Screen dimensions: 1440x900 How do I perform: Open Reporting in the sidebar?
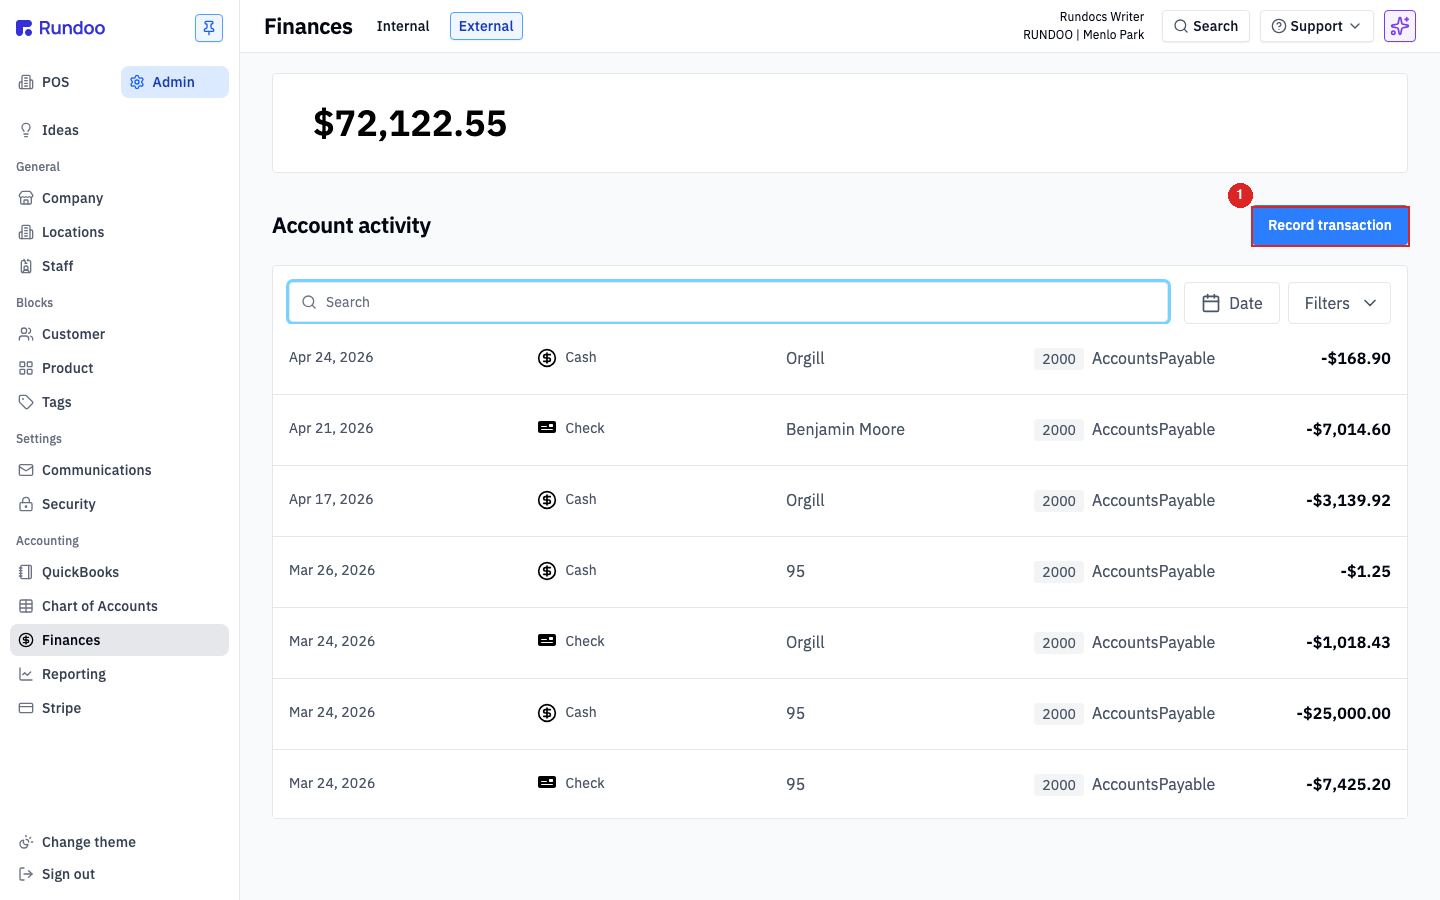[x=119, y=674]
